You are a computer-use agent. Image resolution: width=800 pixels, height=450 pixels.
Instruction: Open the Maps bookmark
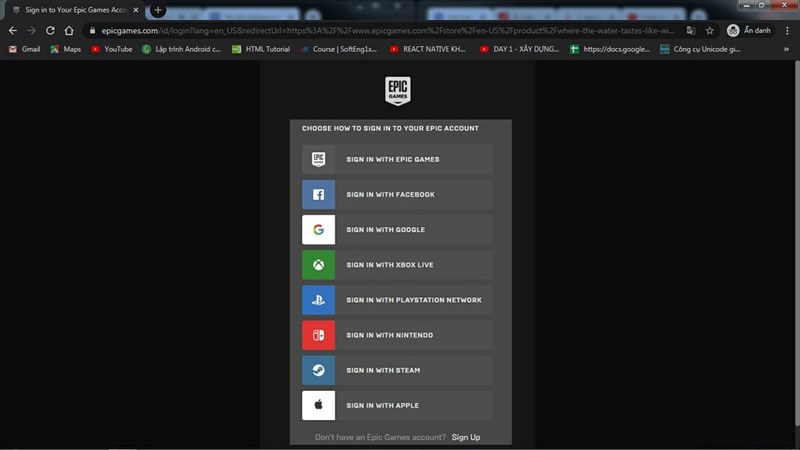65,49
